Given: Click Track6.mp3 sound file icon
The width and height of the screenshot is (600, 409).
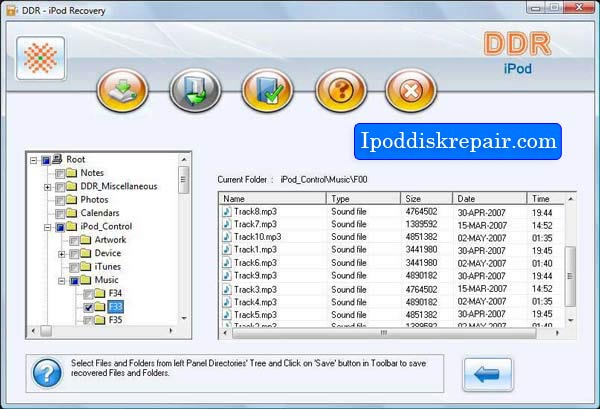Looking at the screenshot, I should coord(227,263).
